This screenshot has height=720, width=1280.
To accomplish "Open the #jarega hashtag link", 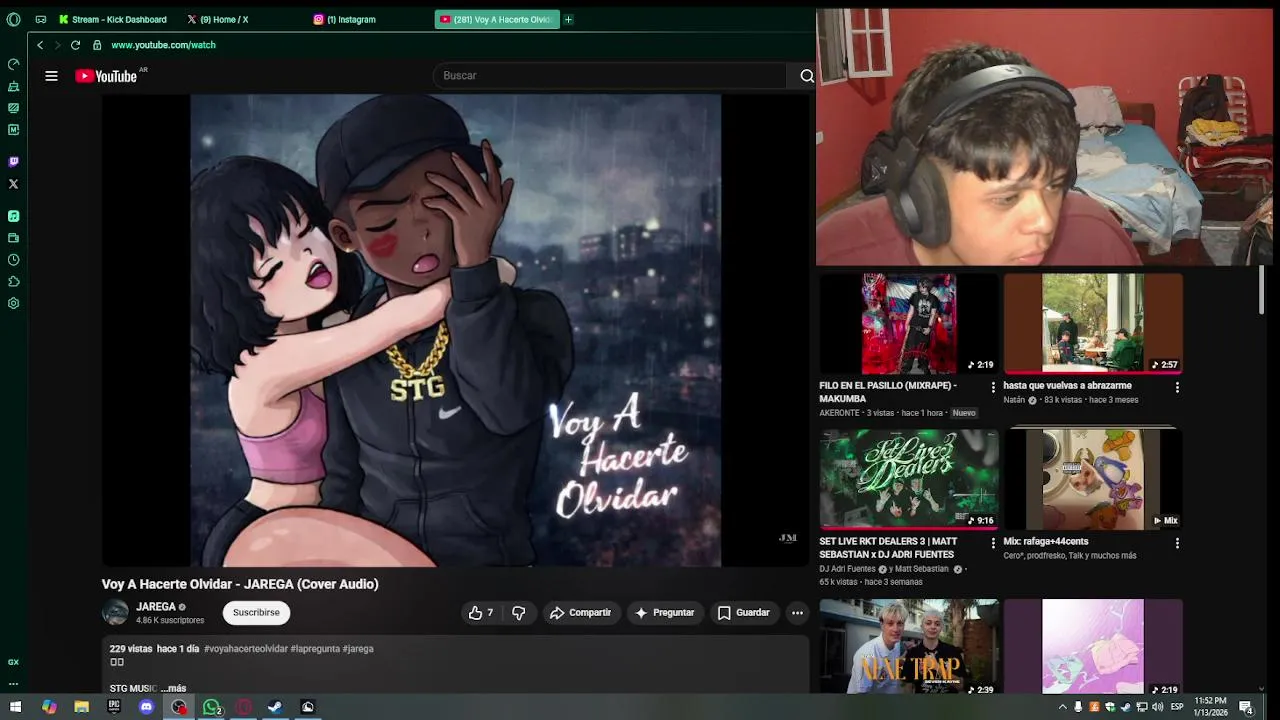I will (x=358, y=649).
